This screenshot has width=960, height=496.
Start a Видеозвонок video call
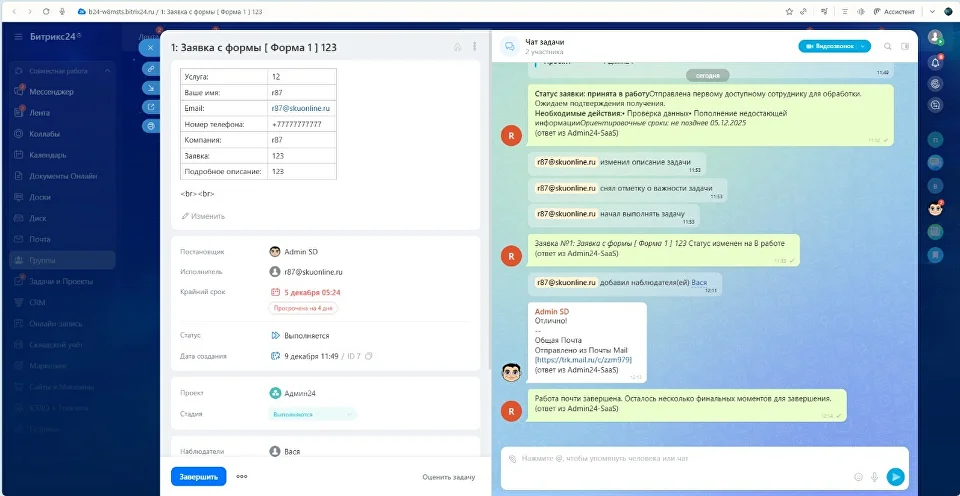tap(828, 46)
